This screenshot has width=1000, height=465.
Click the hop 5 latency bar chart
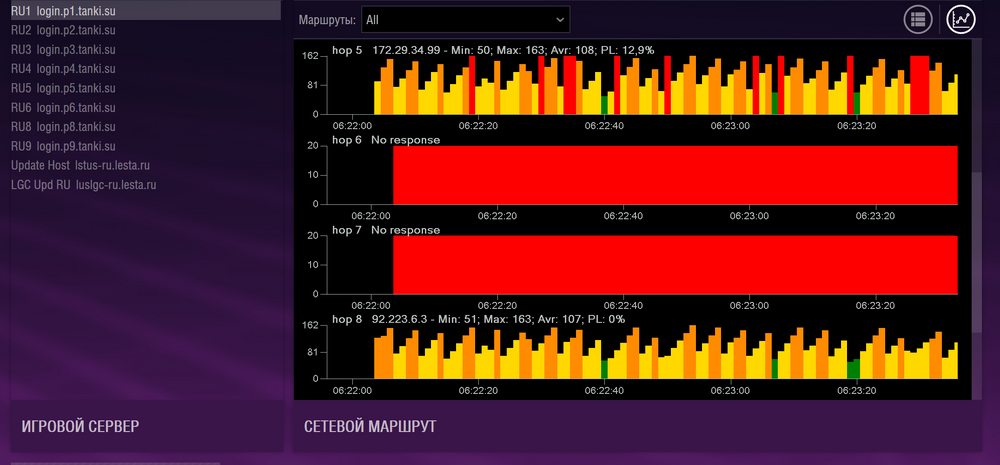tap(666, 85)
